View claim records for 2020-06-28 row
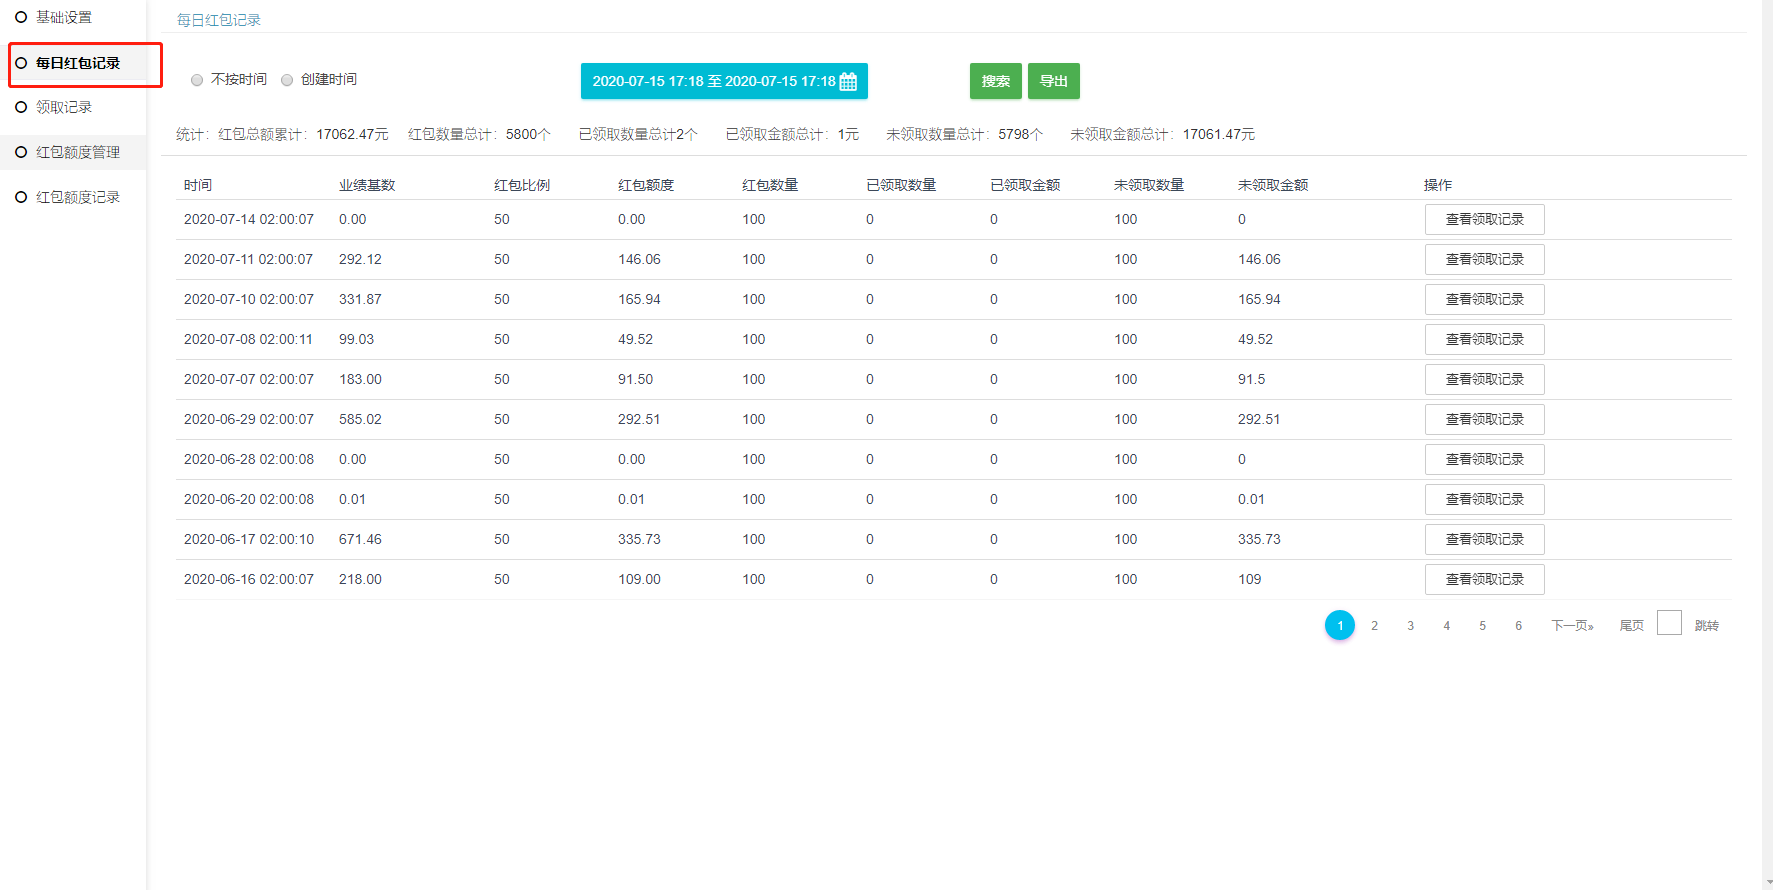The image size is (1773, 890). pos(1484,459)
